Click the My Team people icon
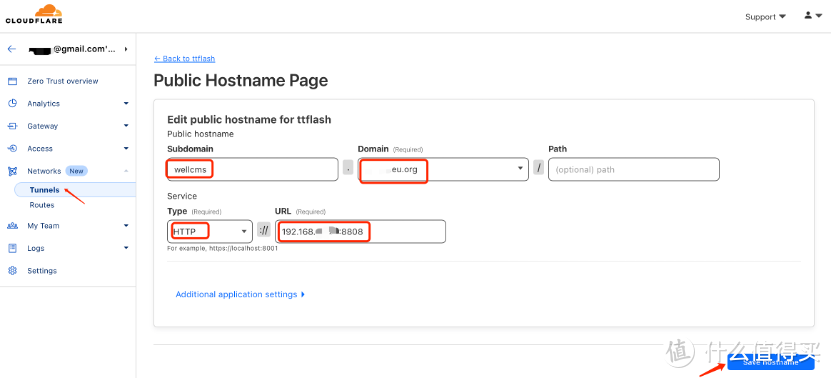 click(13, 226)
